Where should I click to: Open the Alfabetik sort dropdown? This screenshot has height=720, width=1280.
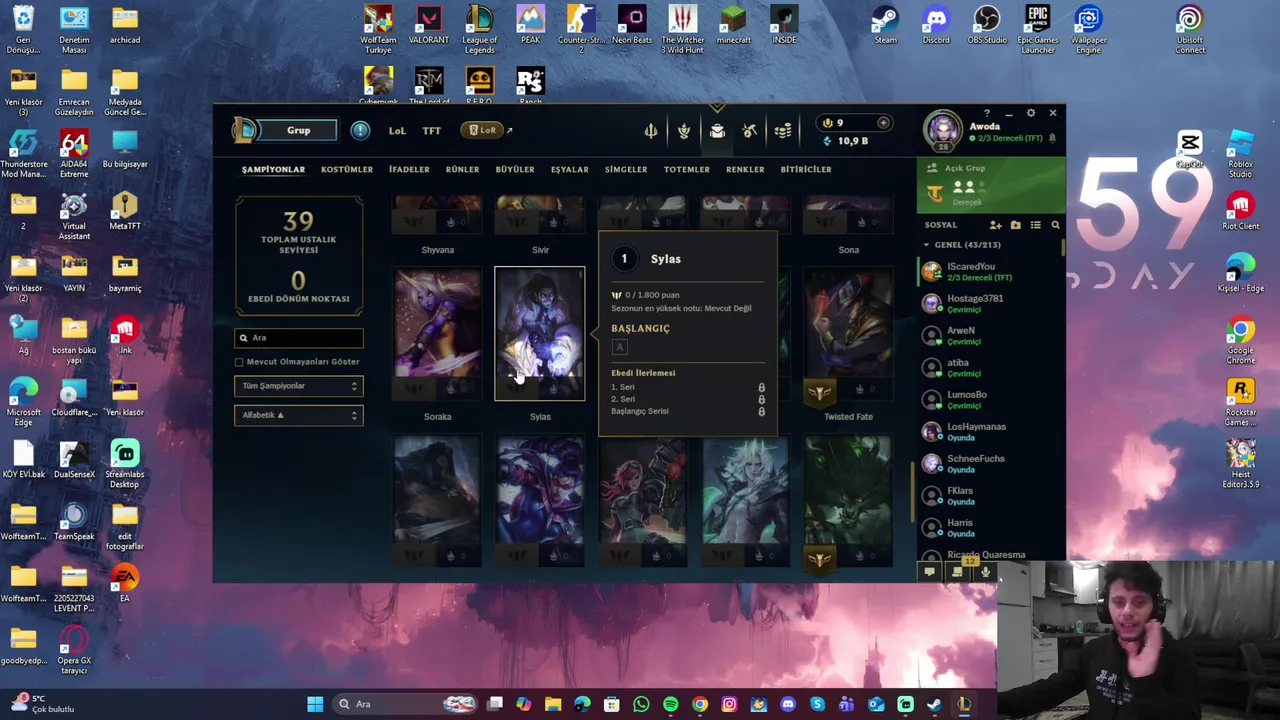tap(299, 415)
